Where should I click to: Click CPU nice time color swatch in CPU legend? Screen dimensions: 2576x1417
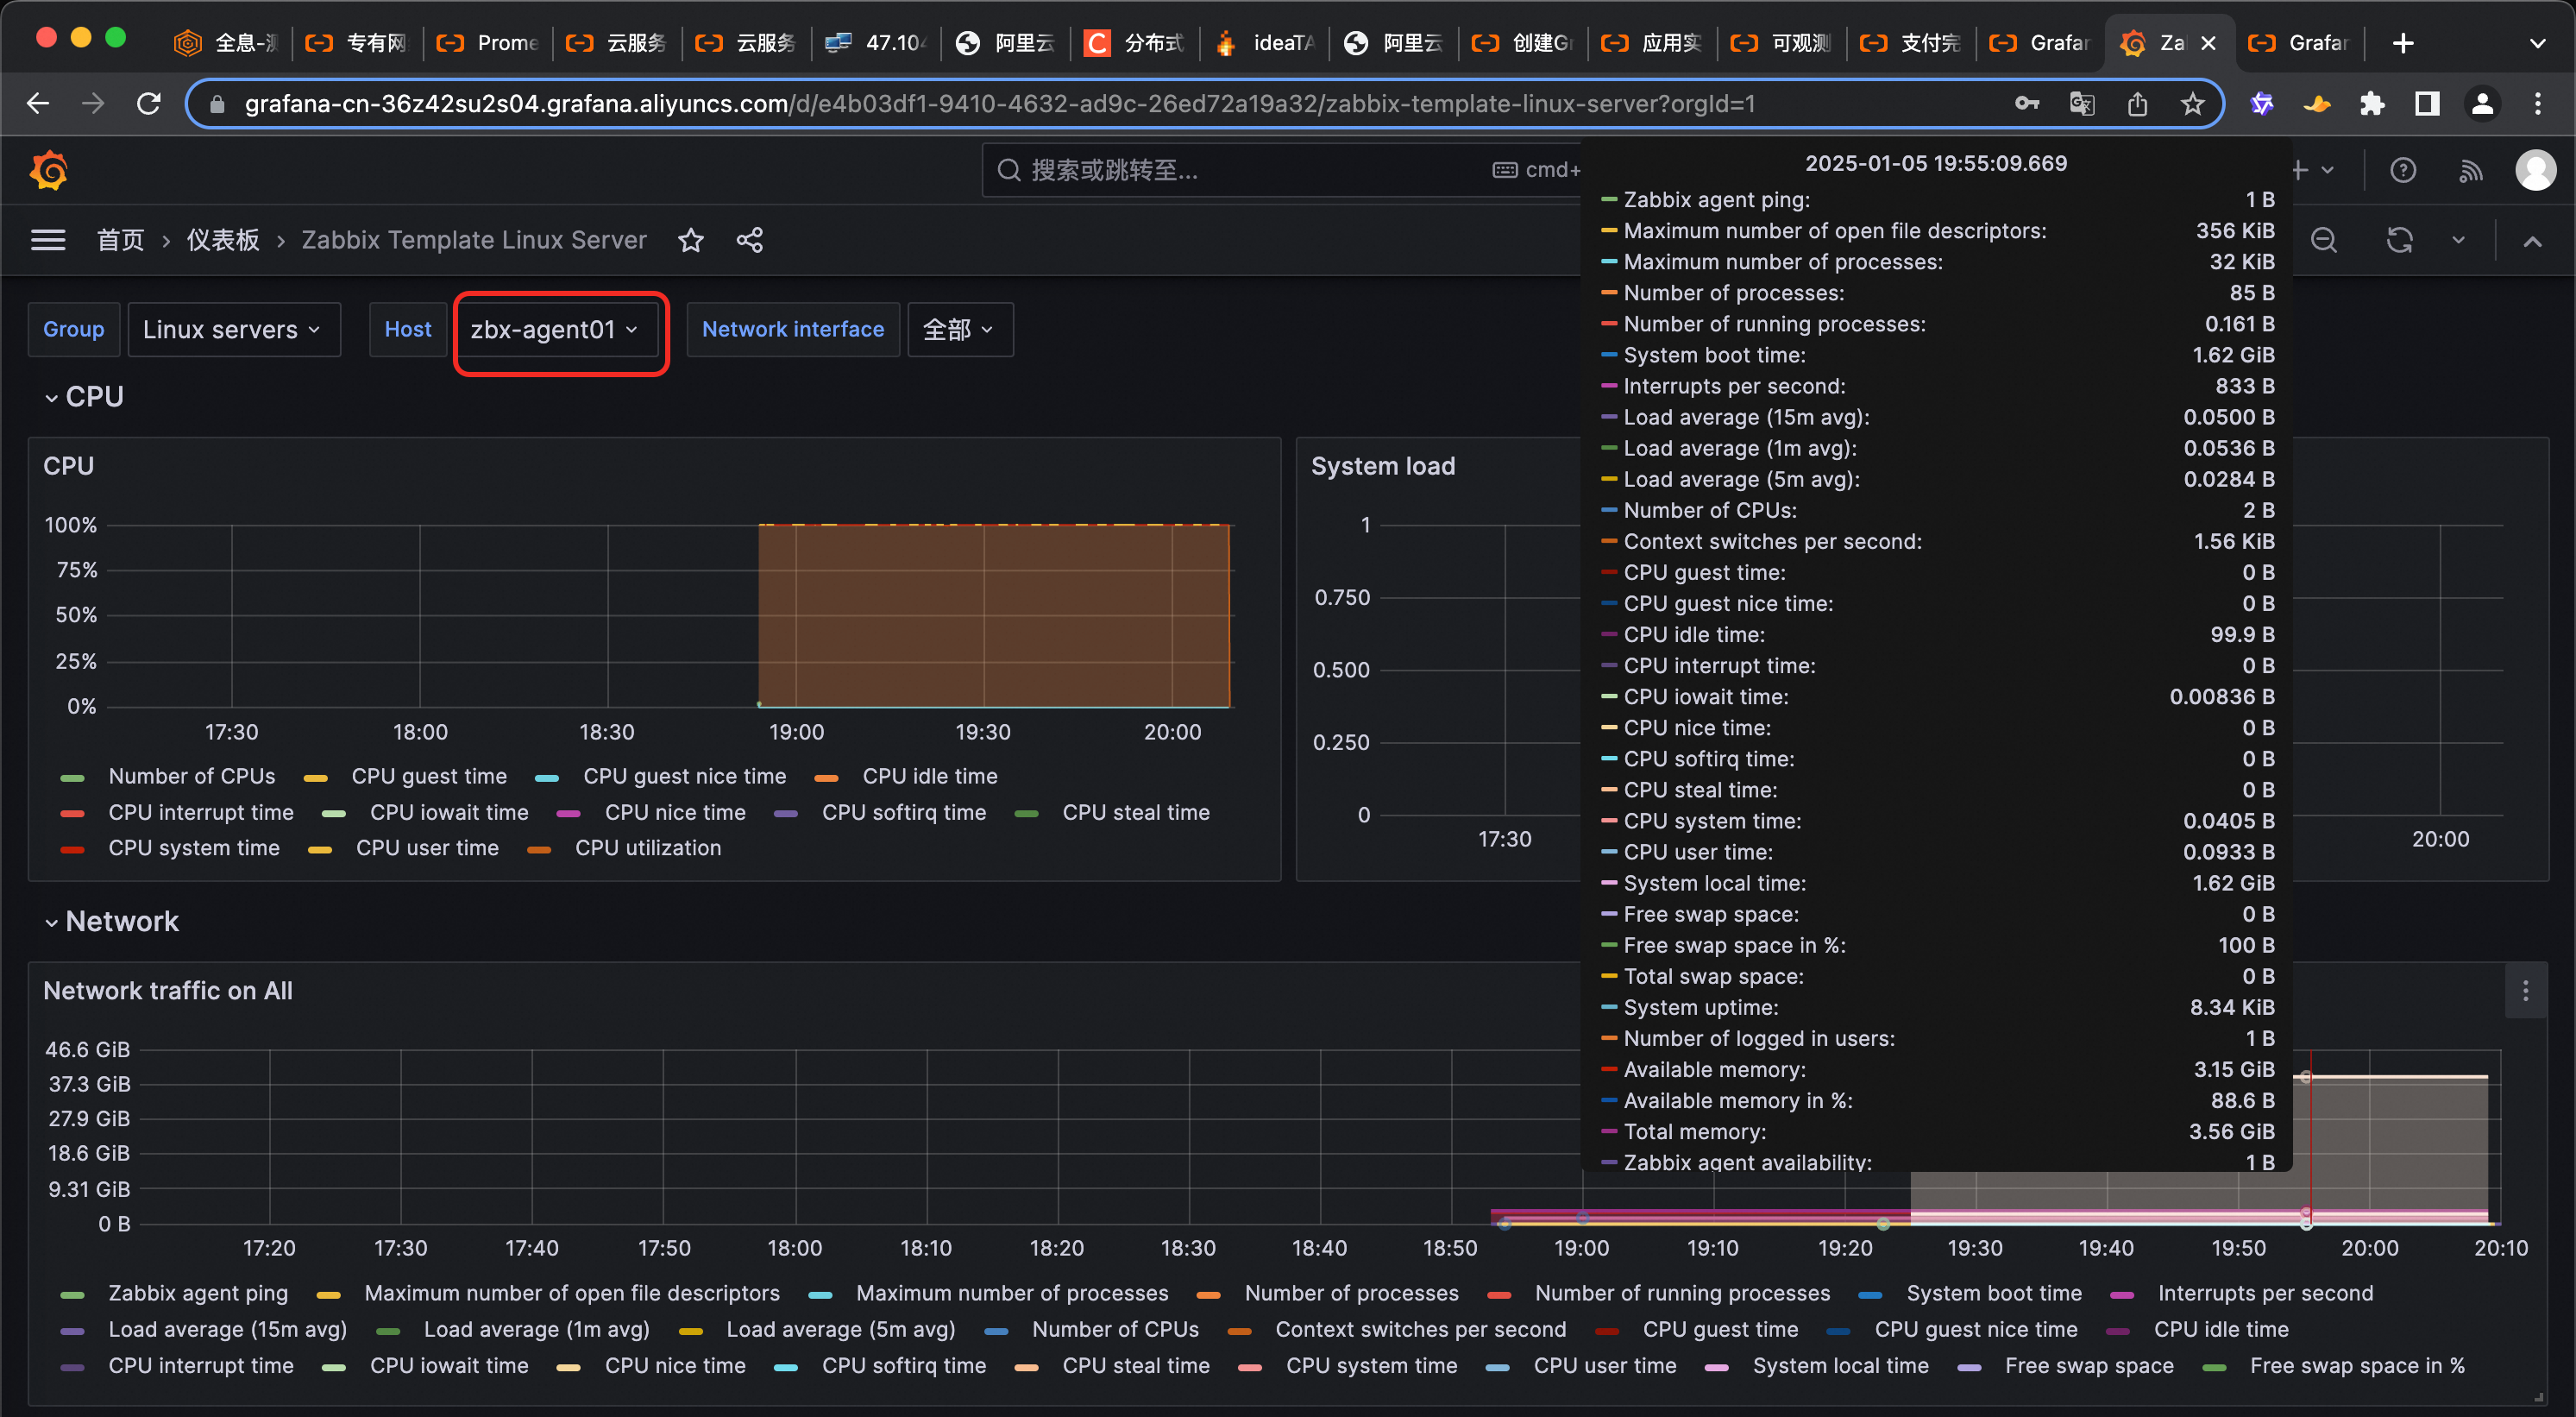(569, 814)
